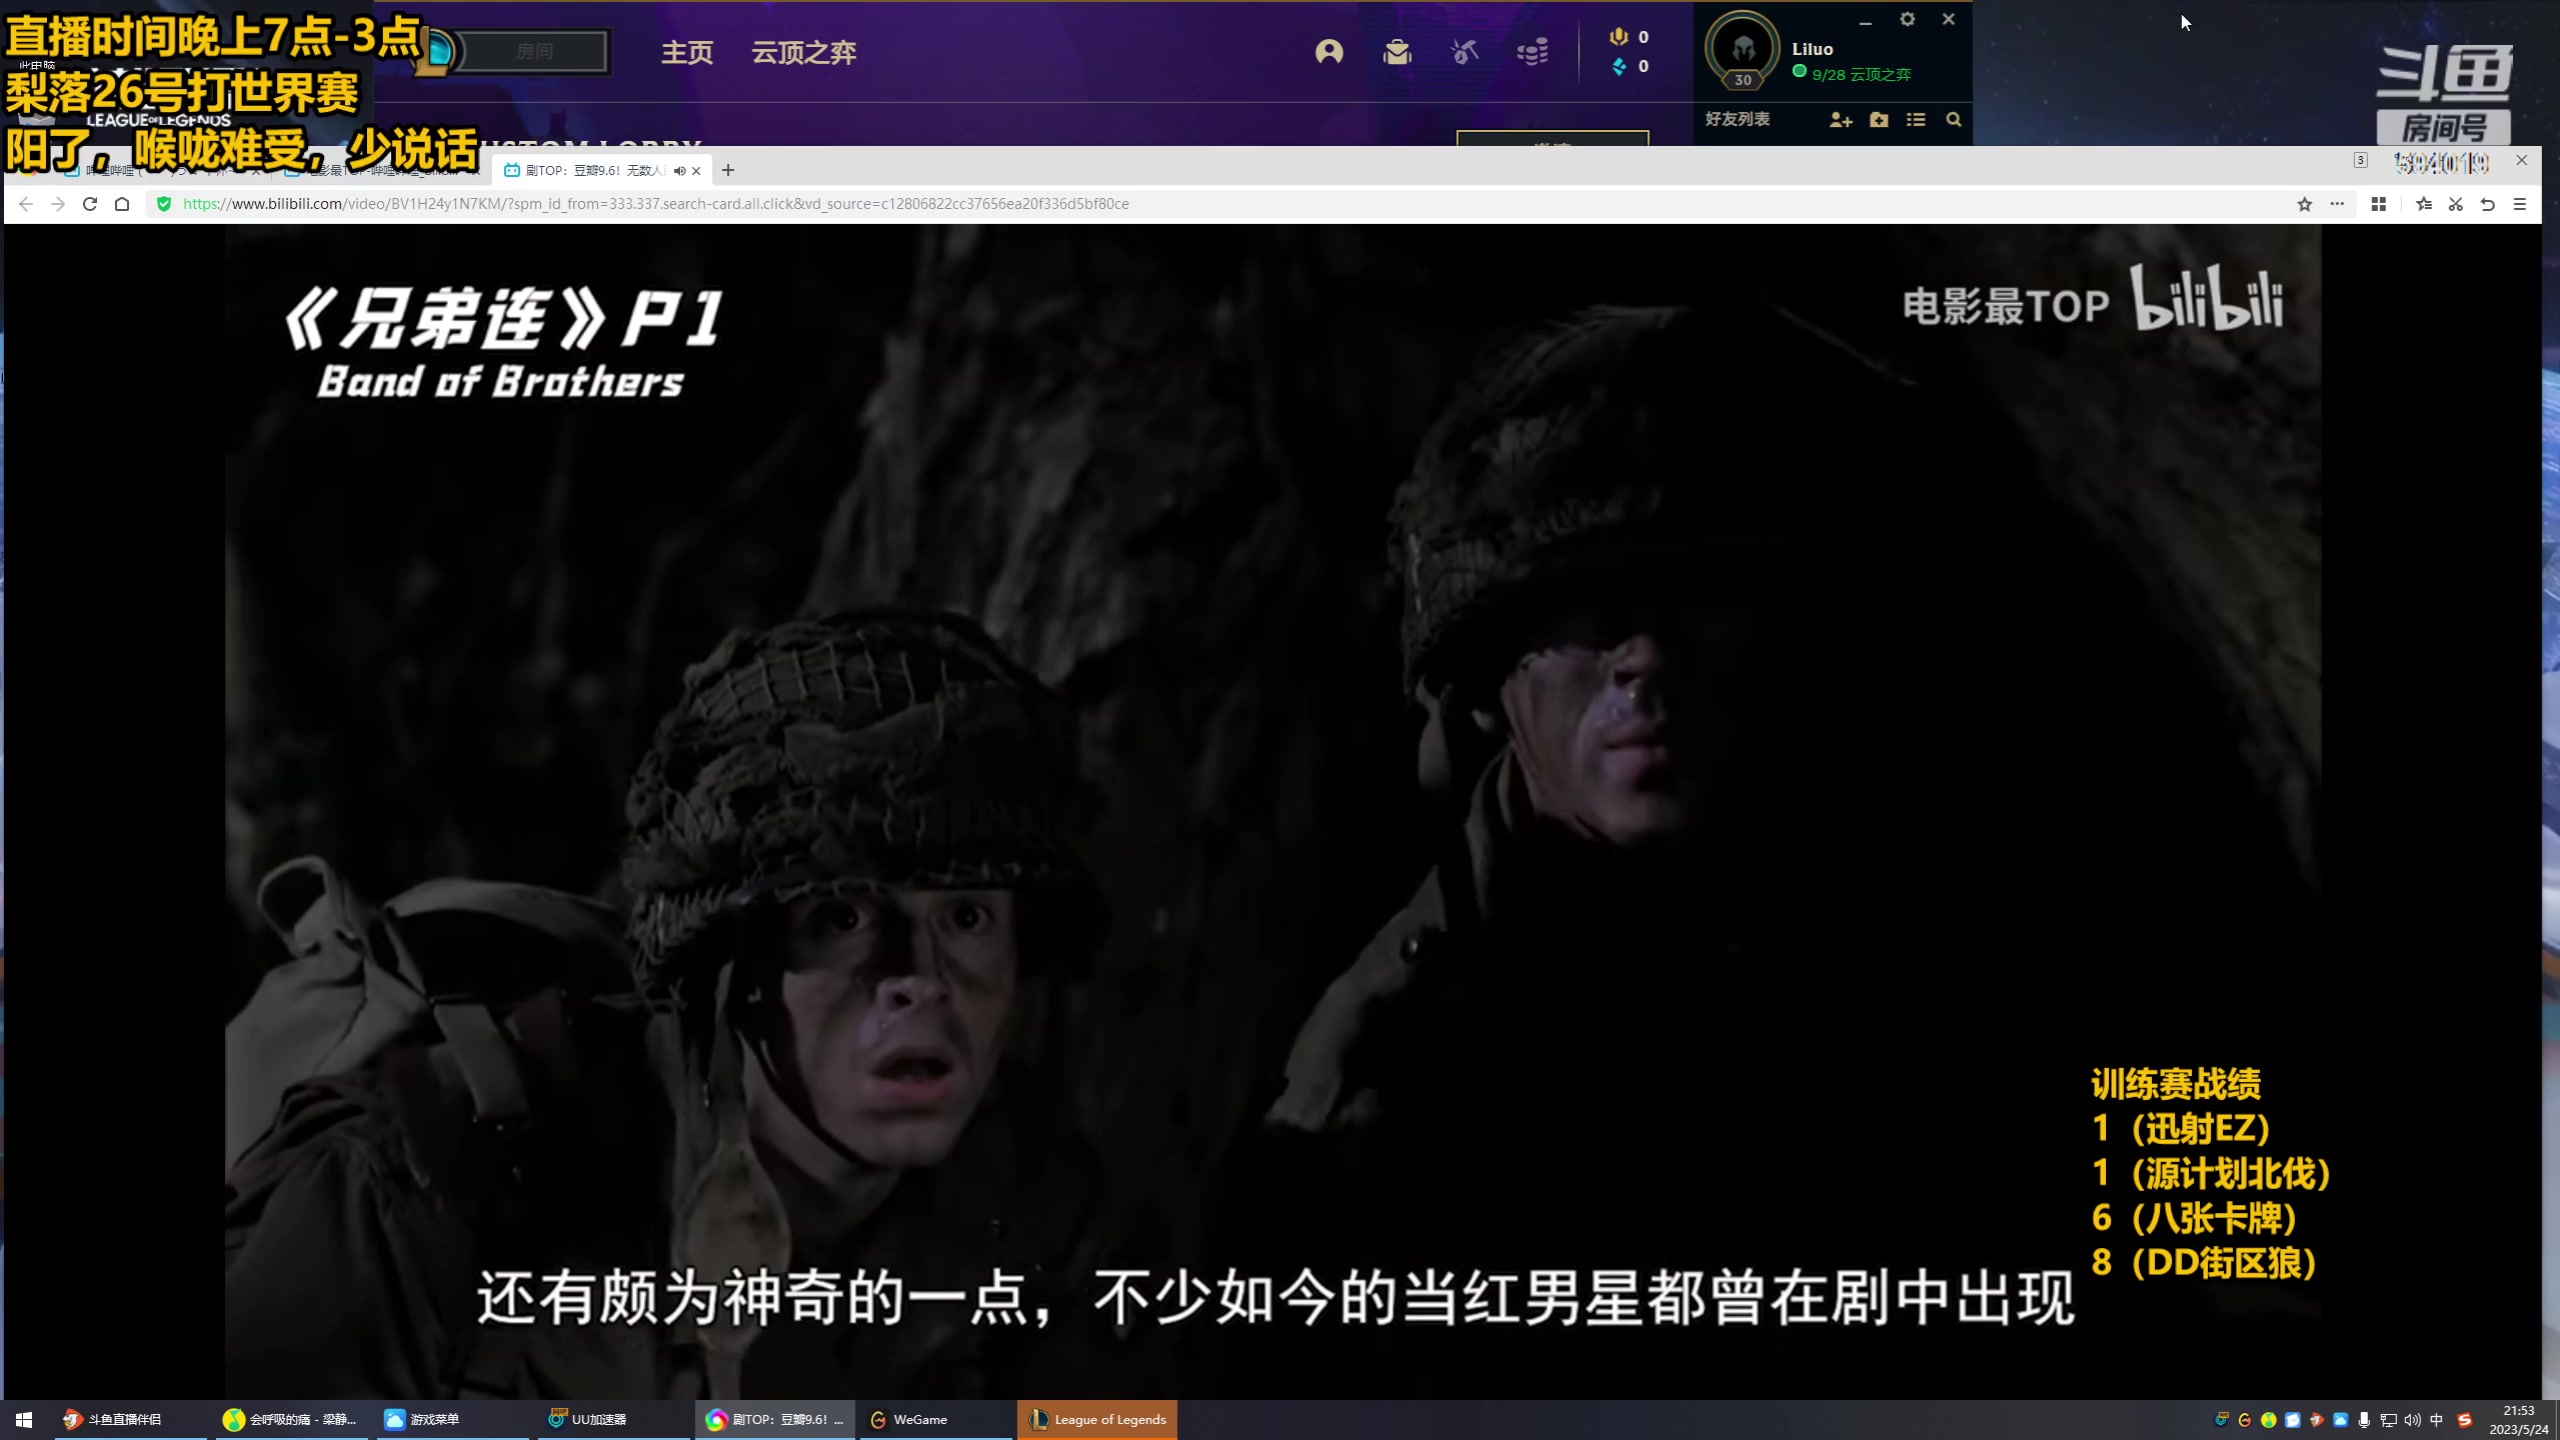Click the 9/28 云顶之弈 status text
The image size is (2560, 1440).
tap(1861, 75)
